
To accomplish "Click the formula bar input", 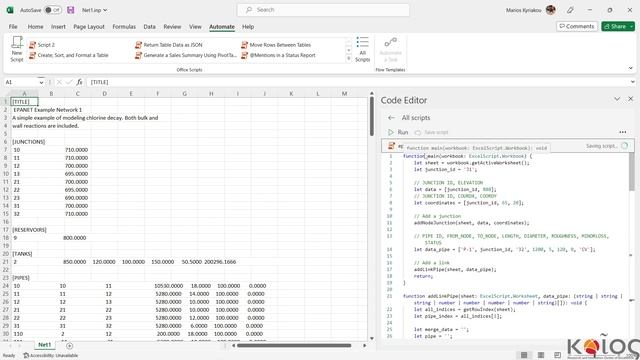I will [x=358, y=82].
